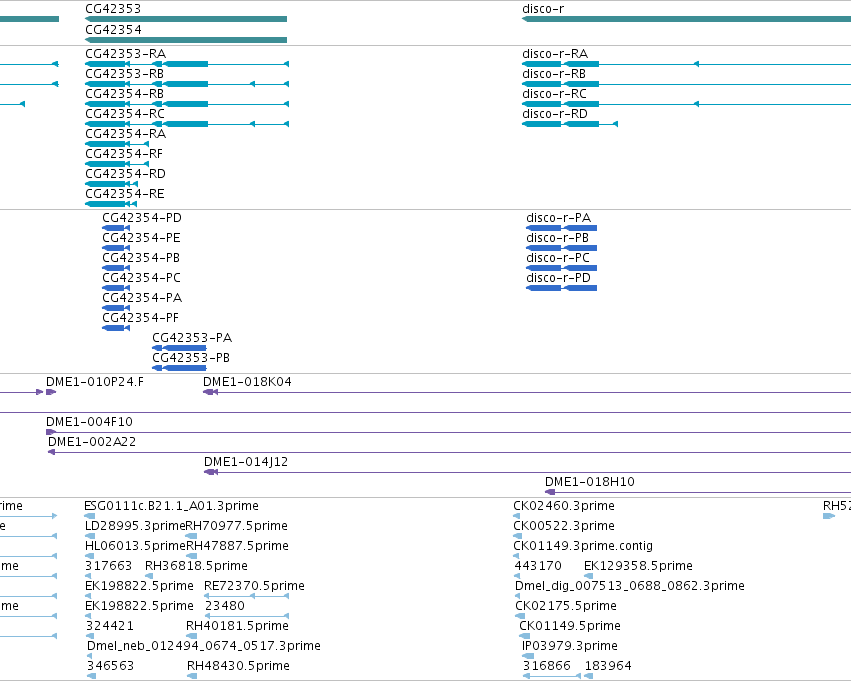The height and width of the screenshot is (681, 851).
Task: Open the feature numbered 324421
Action: (110, 626)
